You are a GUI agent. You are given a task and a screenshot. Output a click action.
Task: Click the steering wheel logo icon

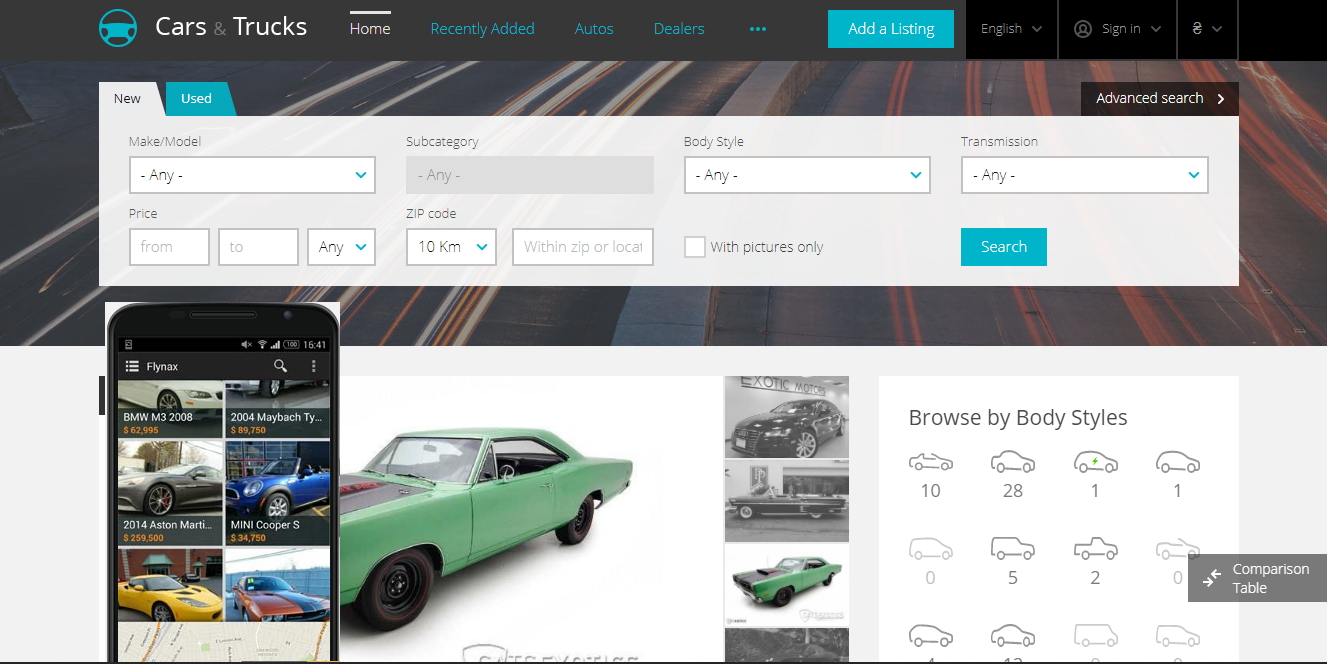pyautogui.click(x=118, y=28)
